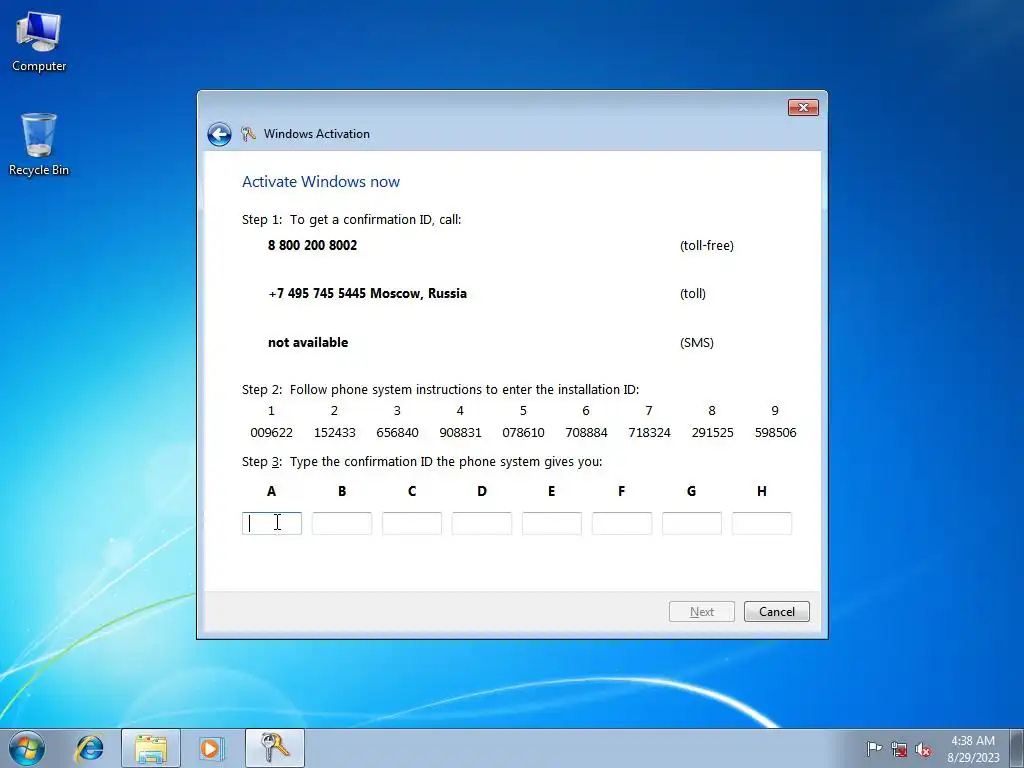Open the Computer desktop icon
This screenshot has height=768, width=1024.
point(39,41)
